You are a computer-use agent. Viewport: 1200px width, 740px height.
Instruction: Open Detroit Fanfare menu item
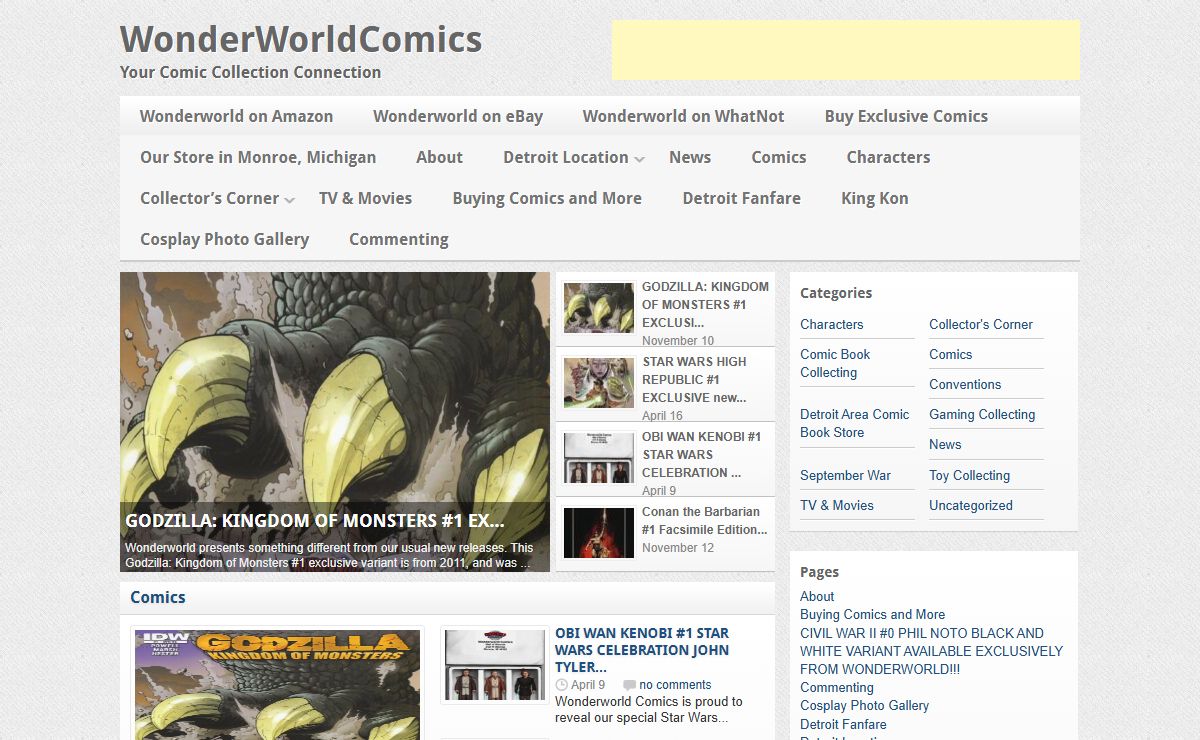[x=741, y=198]
